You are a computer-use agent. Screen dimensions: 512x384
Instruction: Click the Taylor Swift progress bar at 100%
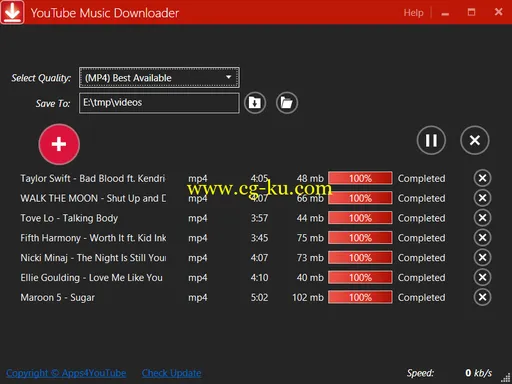click(x=360, y=178)
